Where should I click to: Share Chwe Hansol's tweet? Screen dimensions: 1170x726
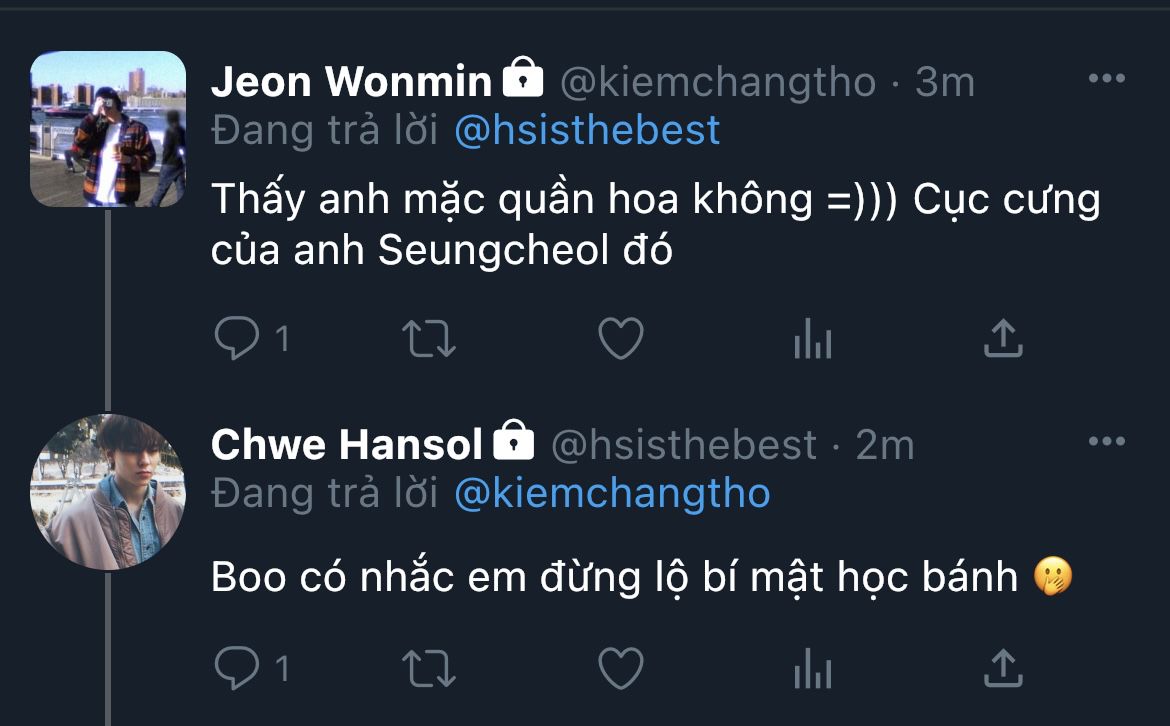coord(1002,667)
